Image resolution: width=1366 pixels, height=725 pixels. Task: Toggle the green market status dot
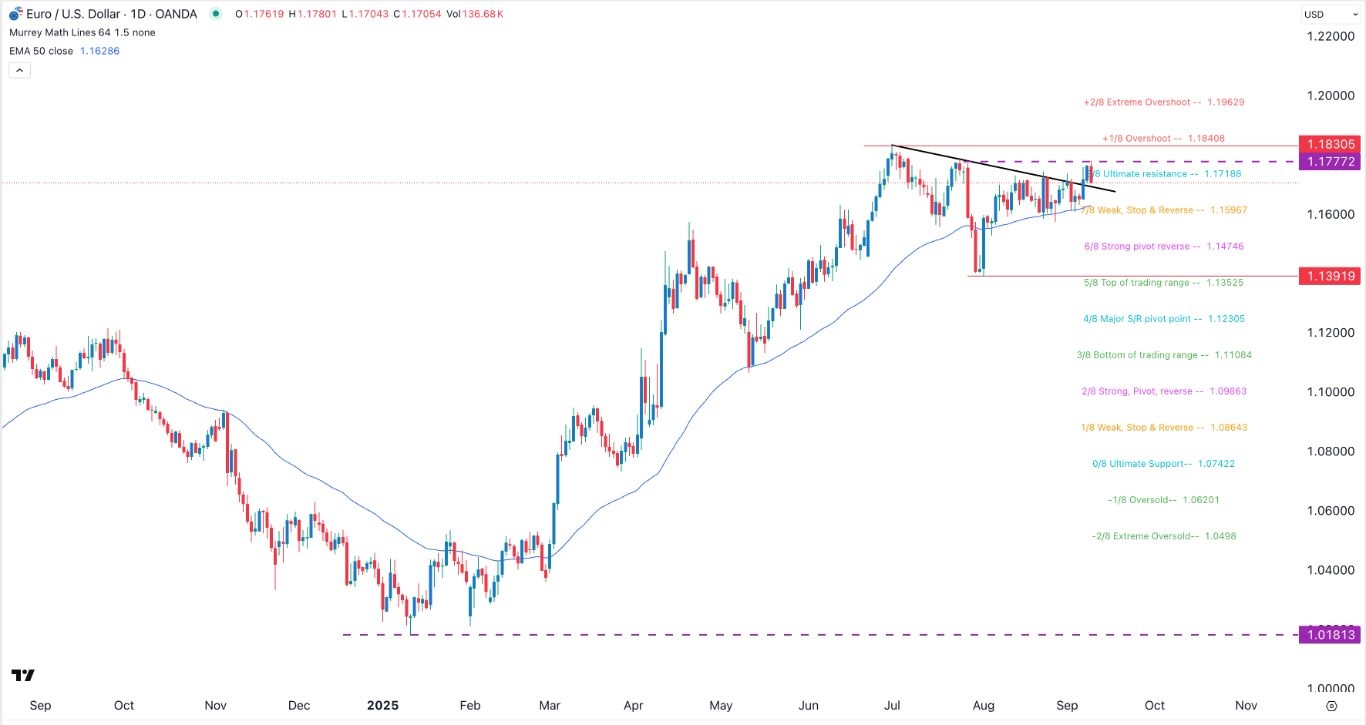pos(213,14)
